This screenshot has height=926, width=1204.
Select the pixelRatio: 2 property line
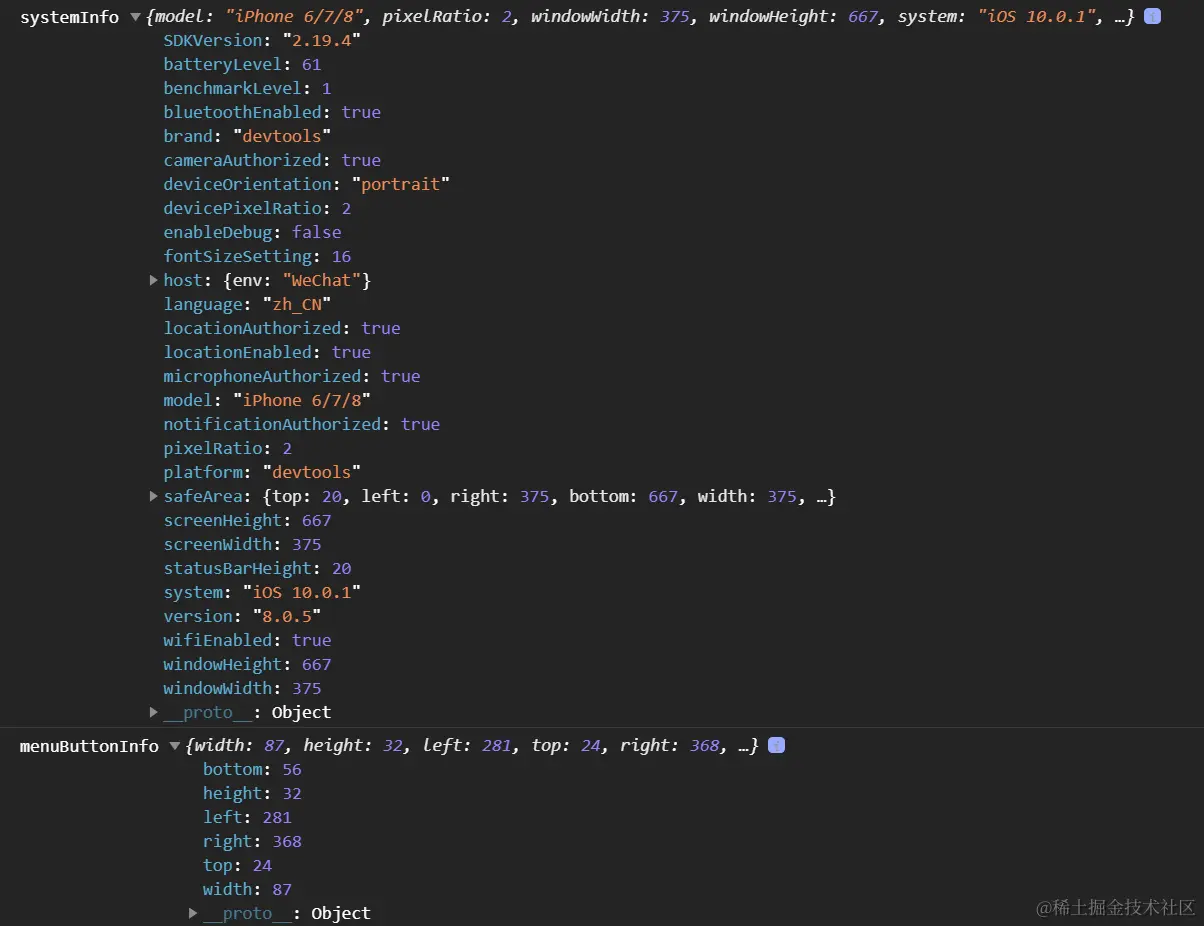[228, 448]
